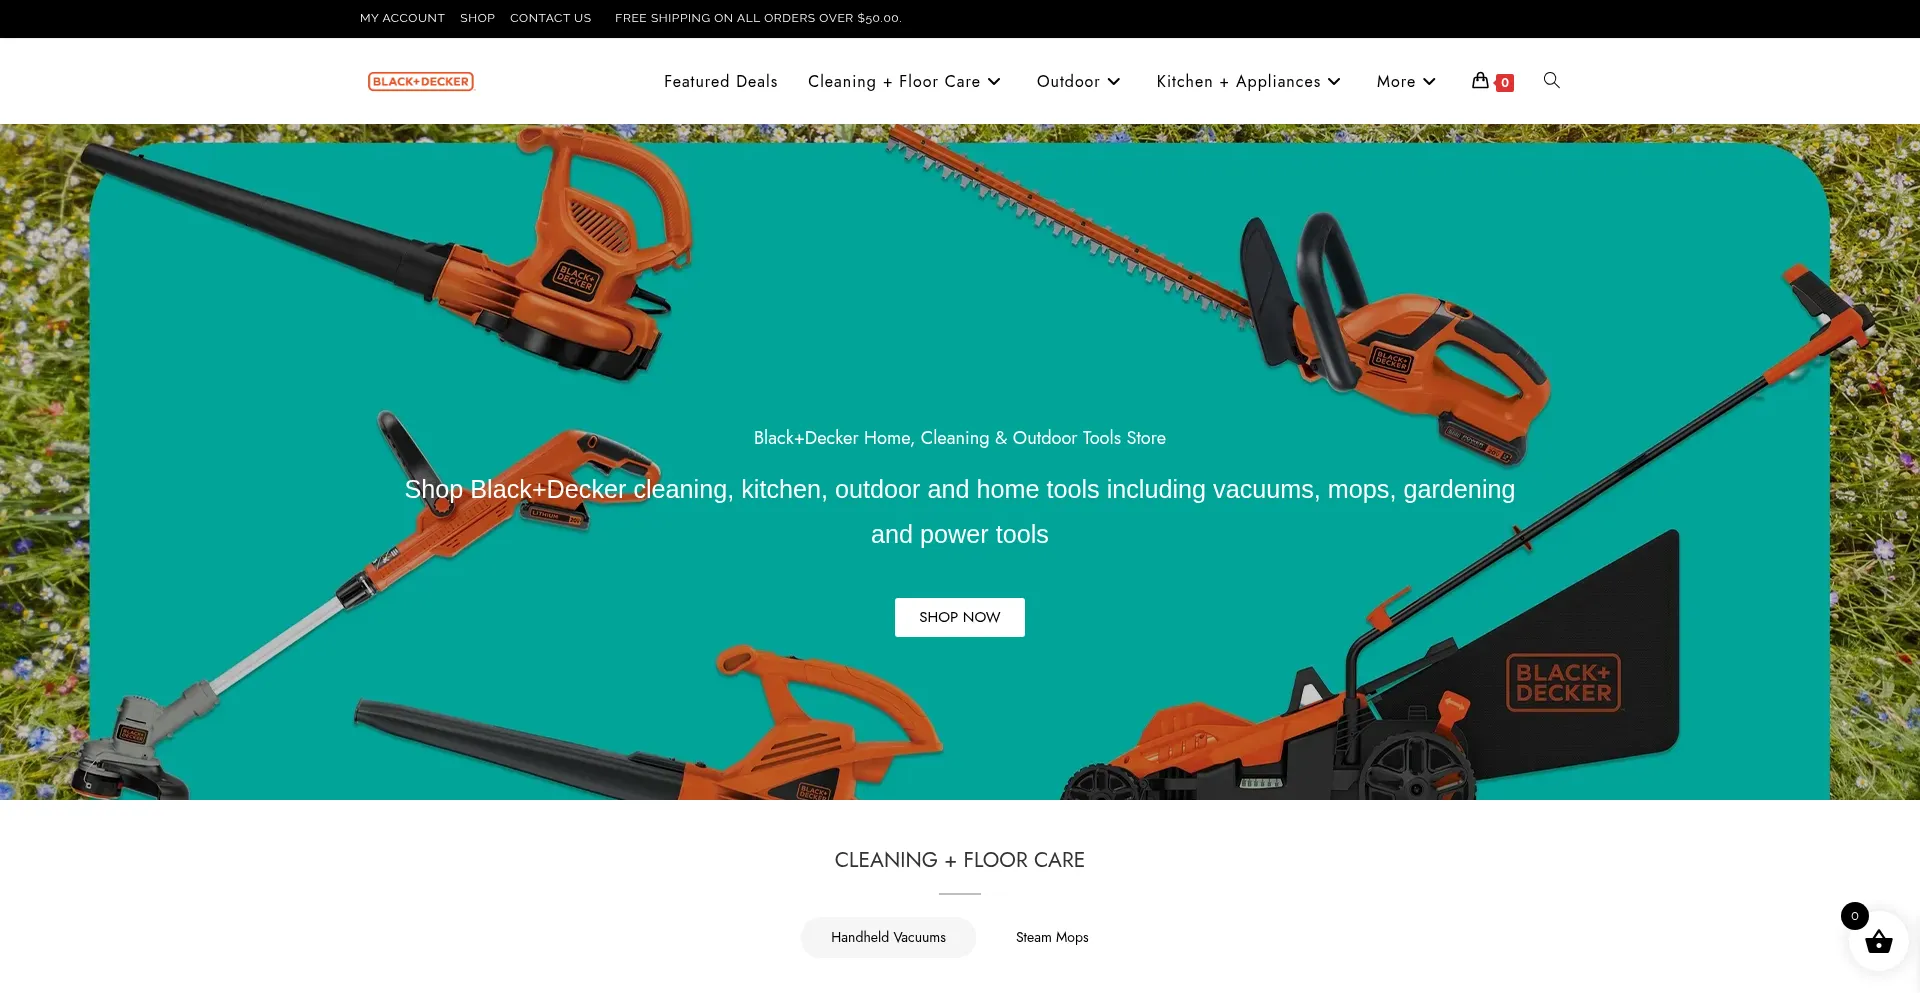
Task: Expand the Outdoor menu chevron
Action: [x=1114, y=82]
